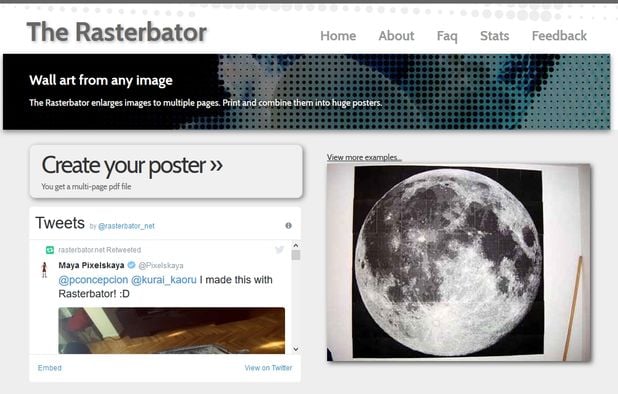Viewport: 618px width, 394px height.
Task: Click the 'You get a multi-page pdf file' text
Action: [x=86, y=186]
